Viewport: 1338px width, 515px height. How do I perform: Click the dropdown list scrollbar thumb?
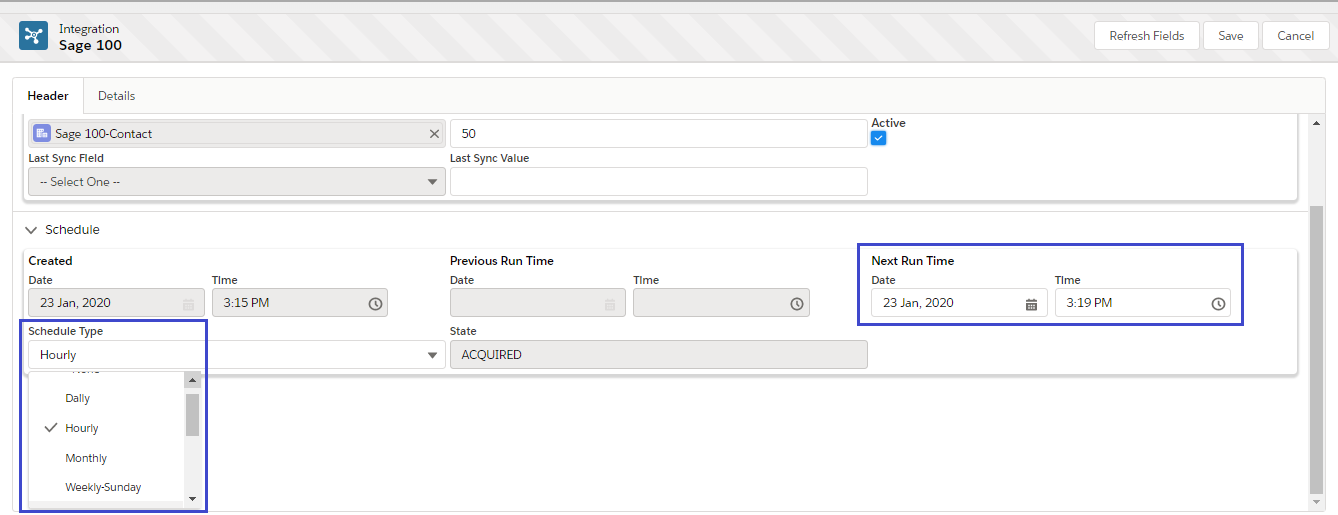pos(193,415)
